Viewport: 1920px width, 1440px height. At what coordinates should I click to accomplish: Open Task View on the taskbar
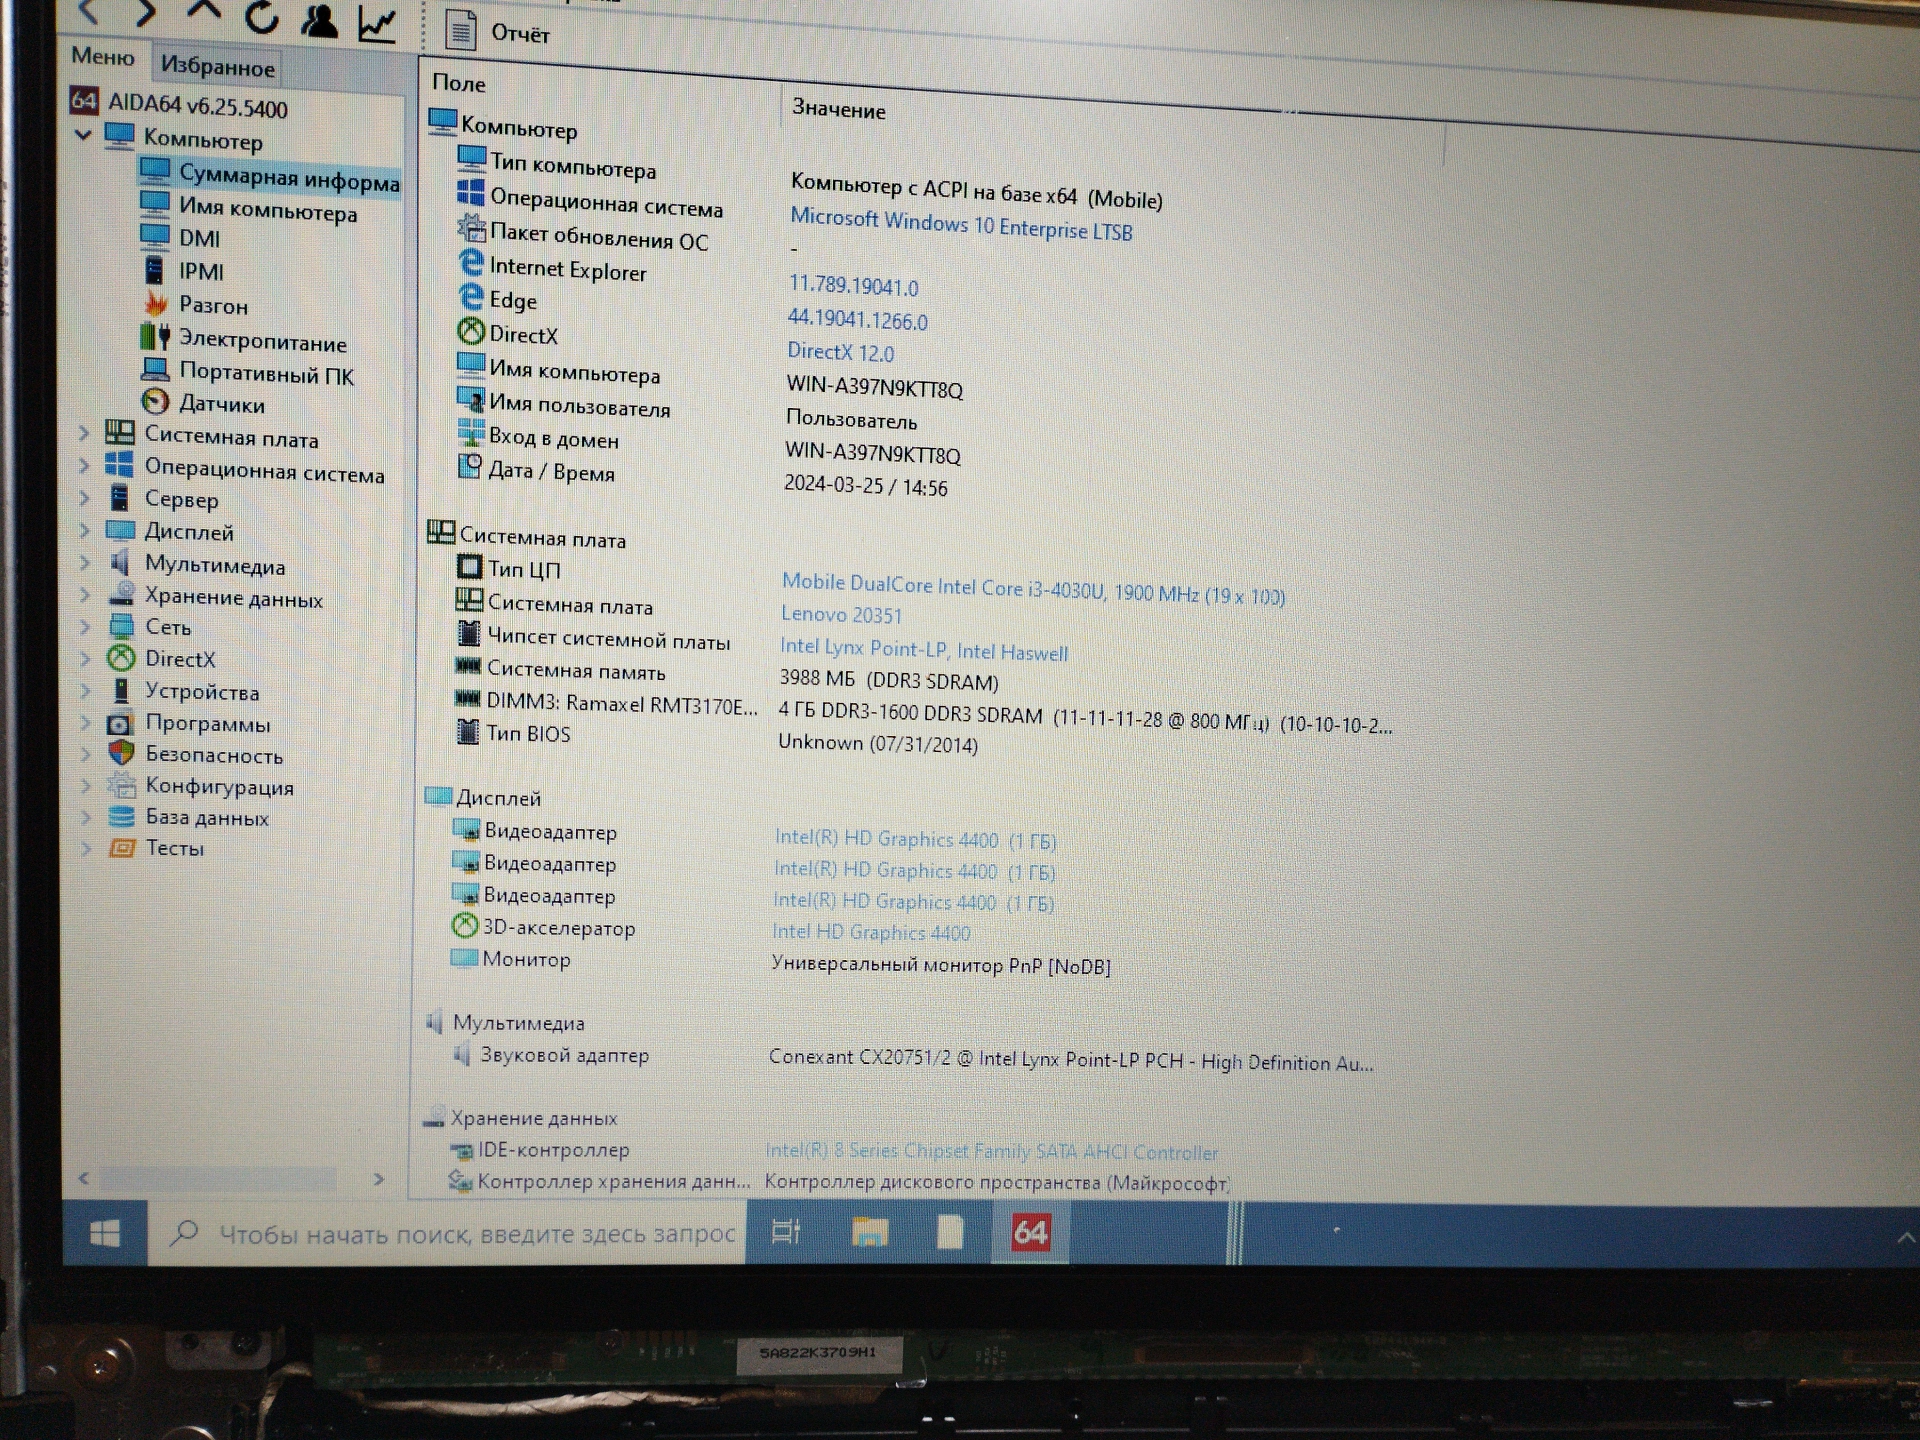tap(786, 1232)
